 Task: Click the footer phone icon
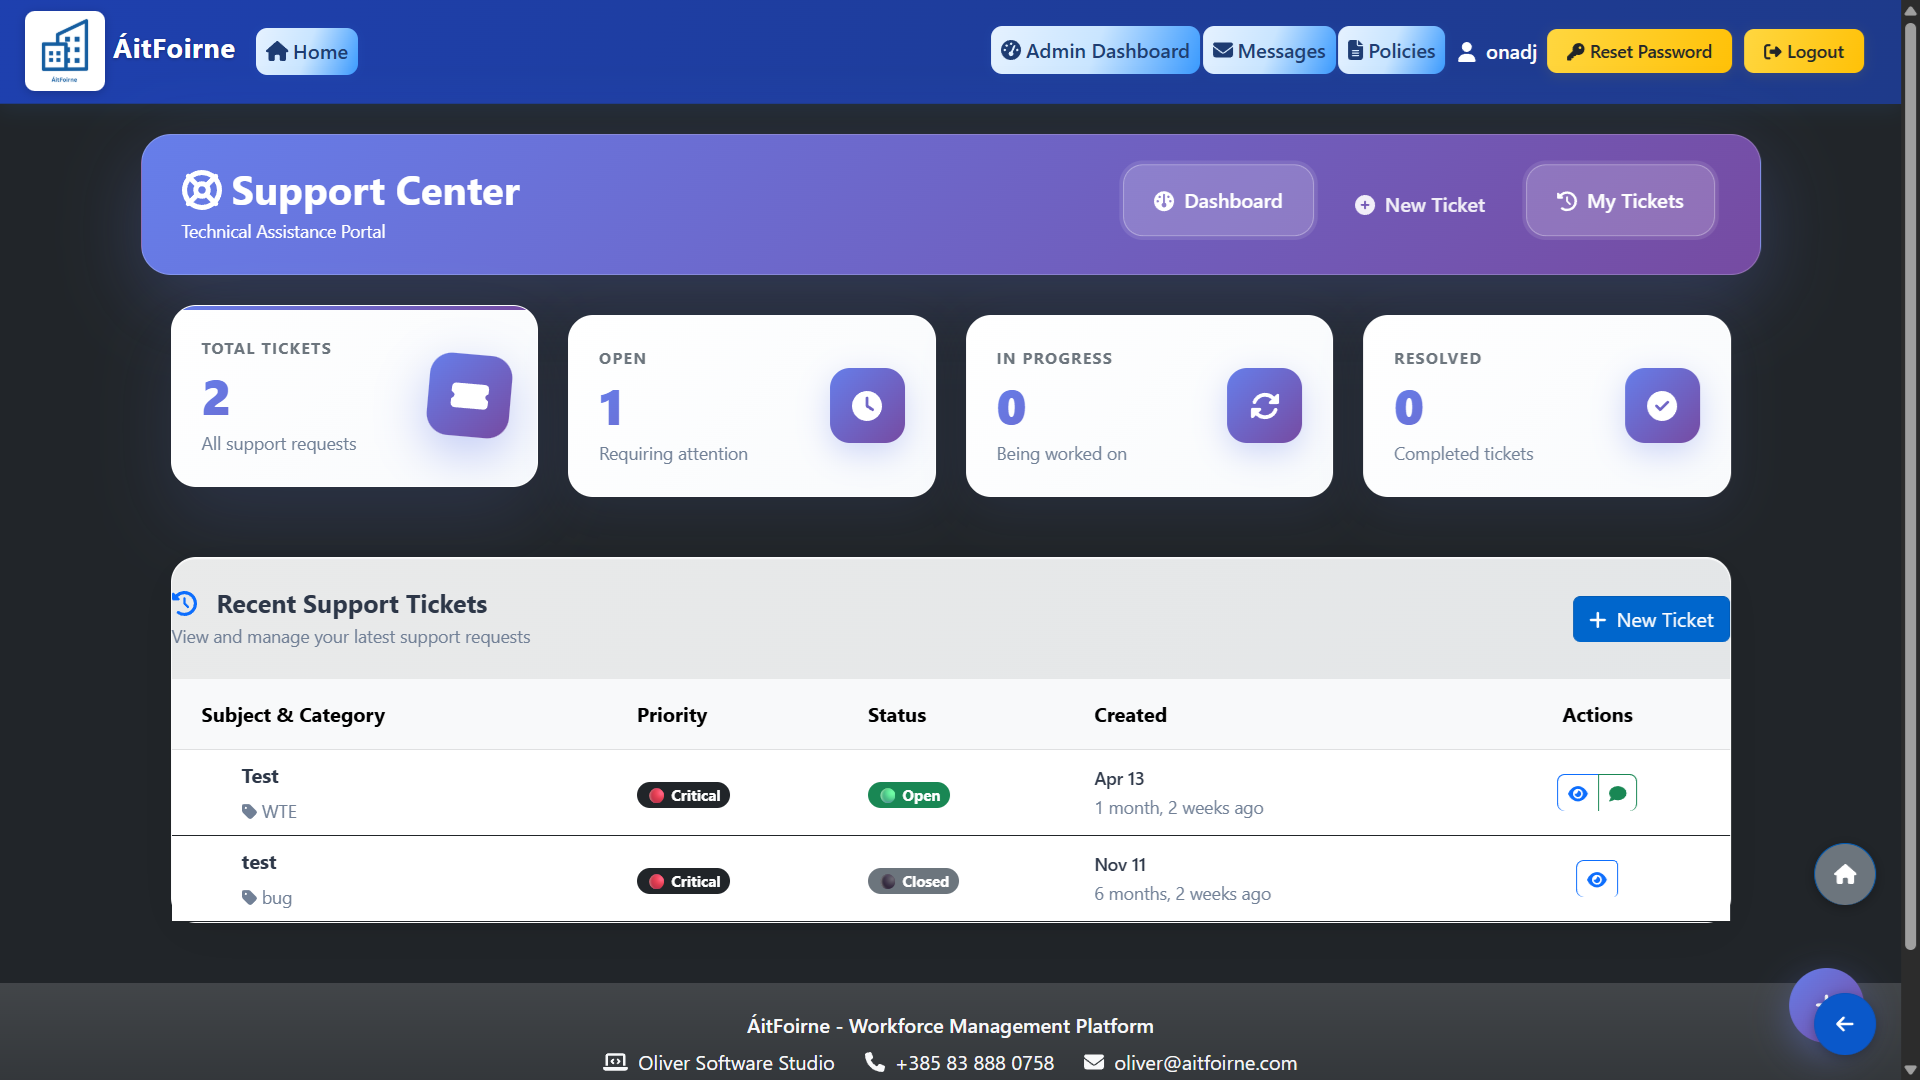pyautogui.click(x=875, y=1062)
